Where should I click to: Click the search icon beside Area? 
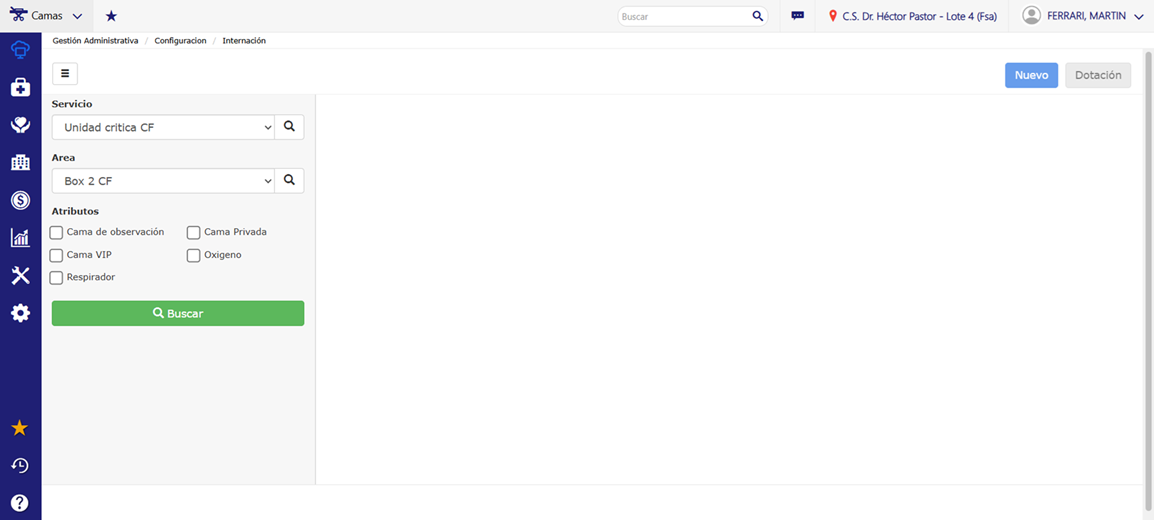click(289, 180)
